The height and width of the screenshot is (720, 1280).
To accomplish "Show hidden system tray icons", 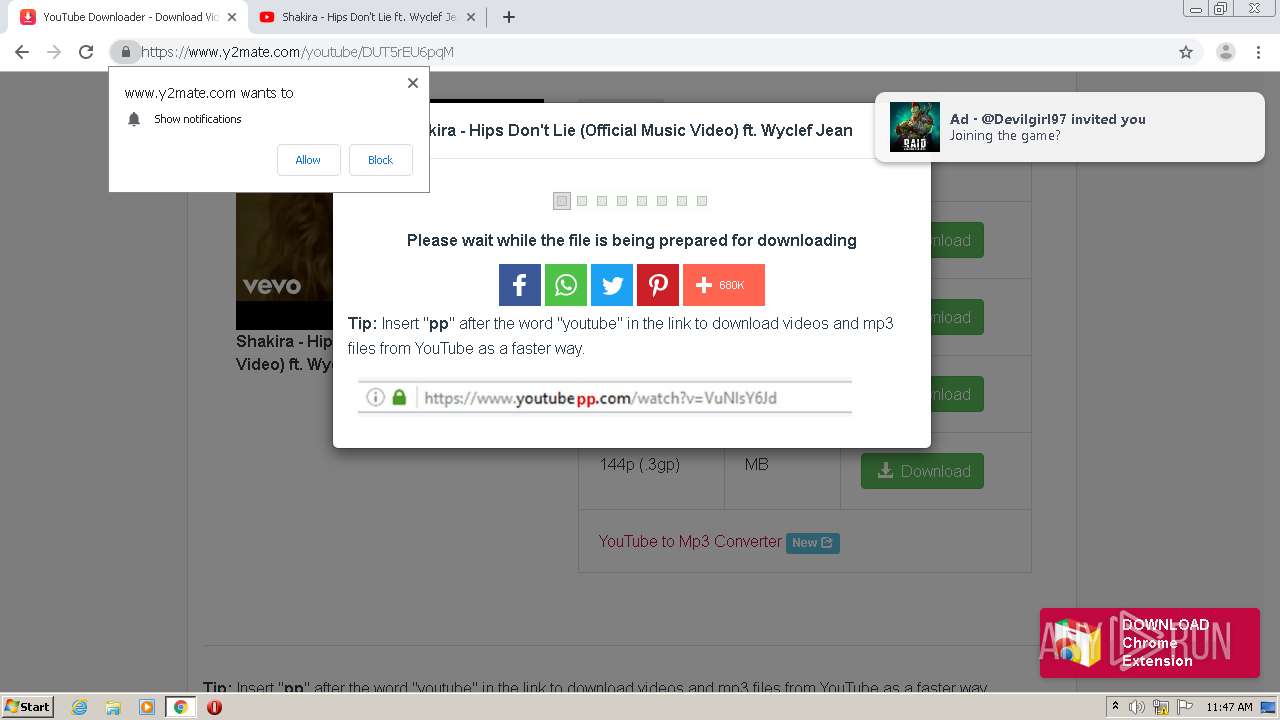I will (1115, 707).
